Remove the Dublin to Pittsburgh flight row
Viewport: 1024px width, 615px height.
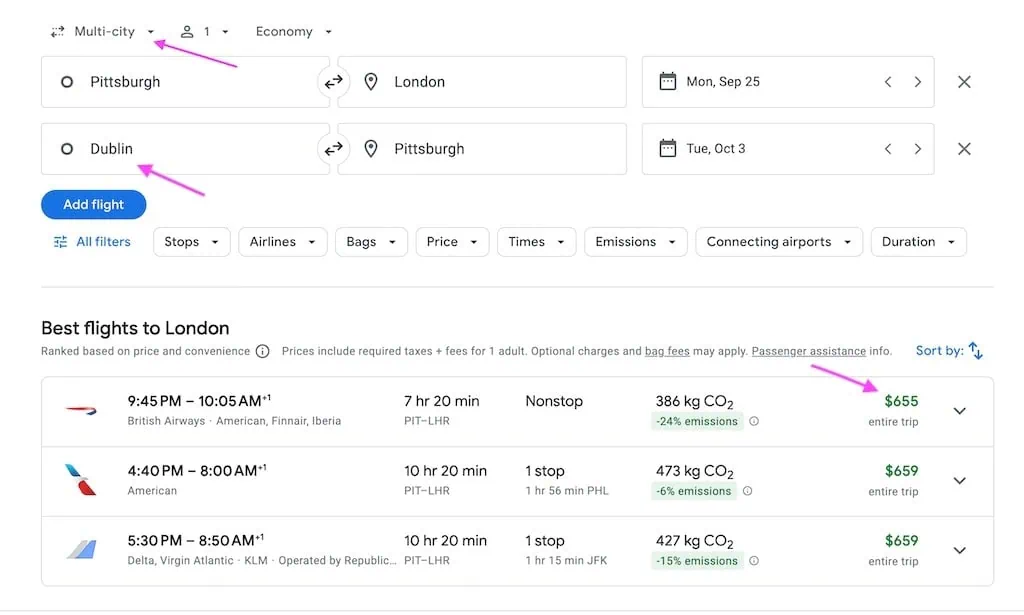coord(964,149)
